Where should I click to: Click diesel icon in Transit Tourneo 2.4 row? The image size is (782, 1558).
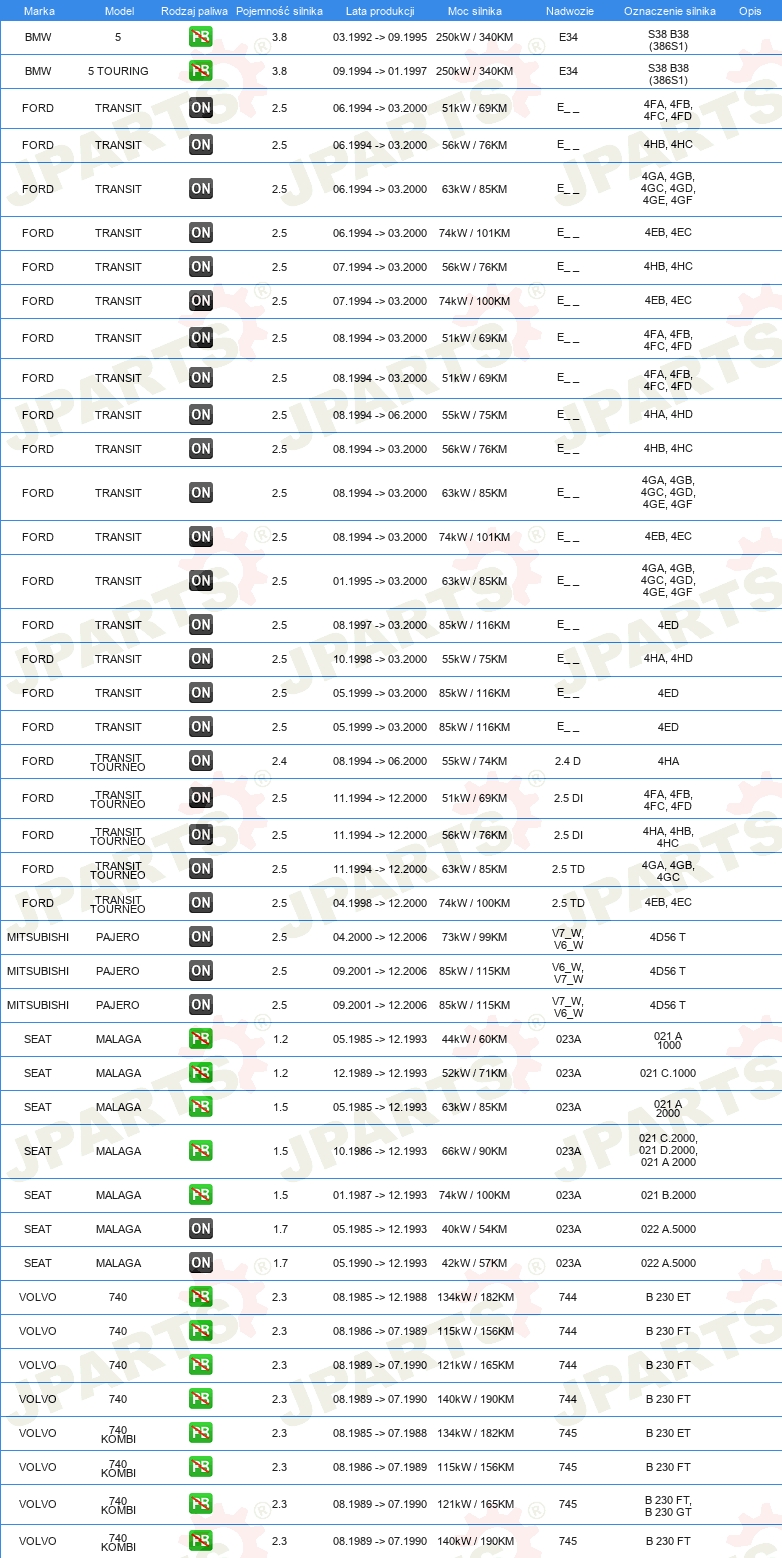[x=201, y=761]
